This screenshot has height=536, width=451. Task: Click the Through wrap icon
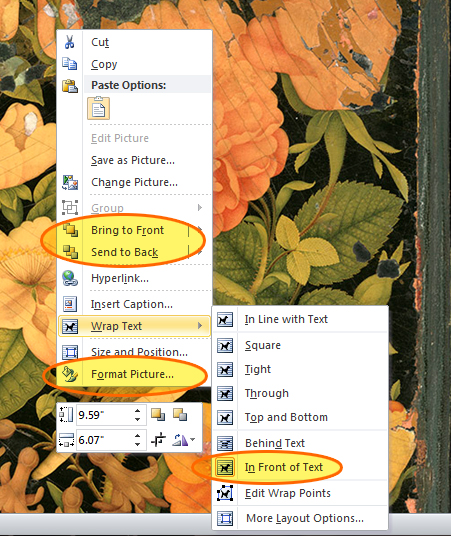[225, 393]
